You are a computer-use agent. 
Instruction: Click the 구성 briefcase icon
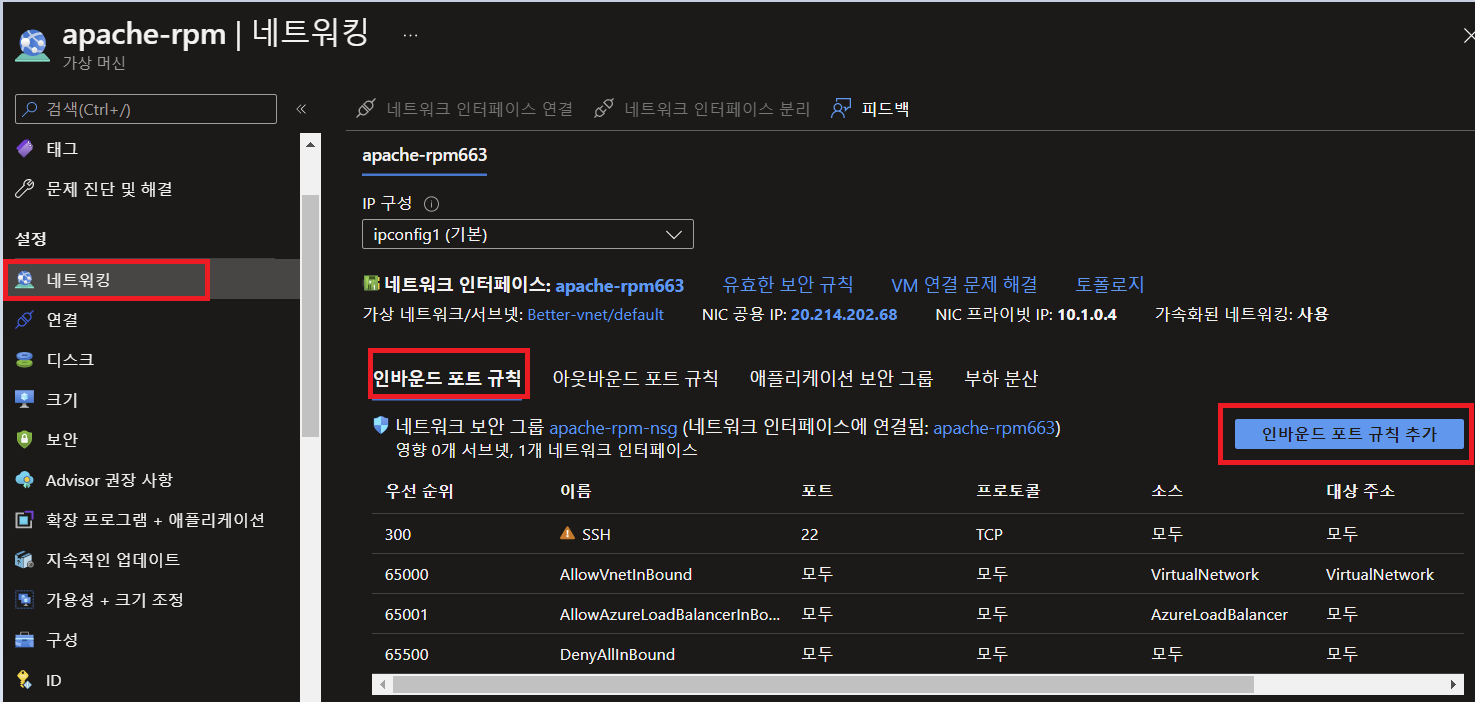(25, 640)
